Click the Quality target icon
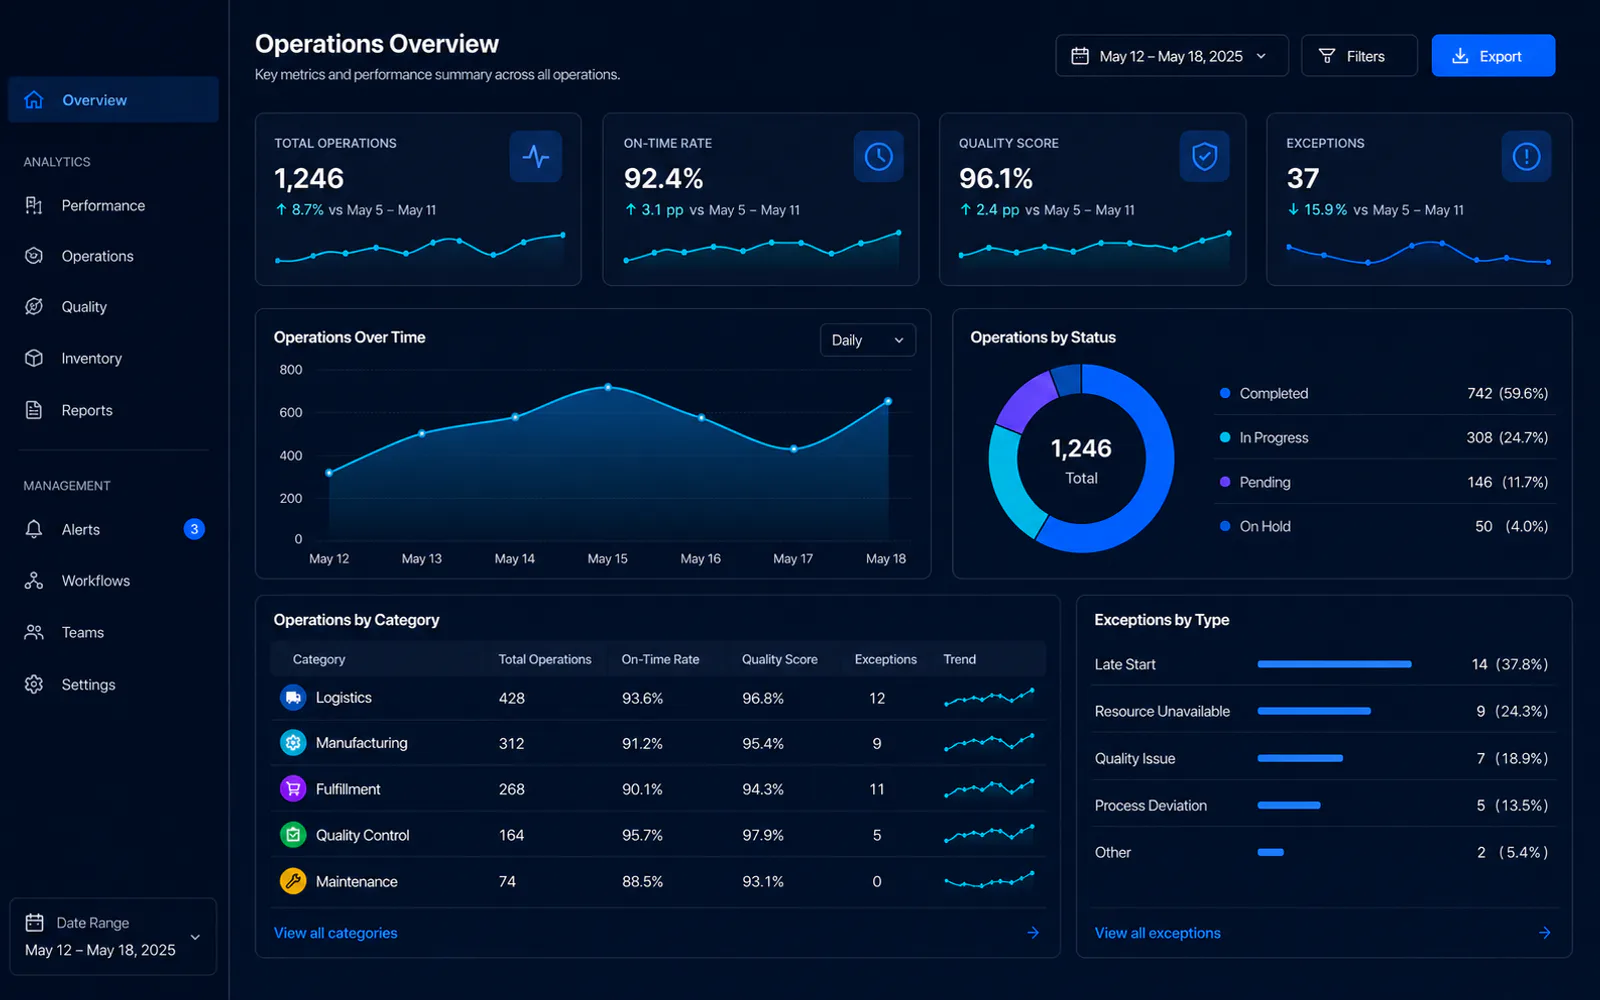The height and width of the screenshot is (1000, 1600). pos(34,307)
